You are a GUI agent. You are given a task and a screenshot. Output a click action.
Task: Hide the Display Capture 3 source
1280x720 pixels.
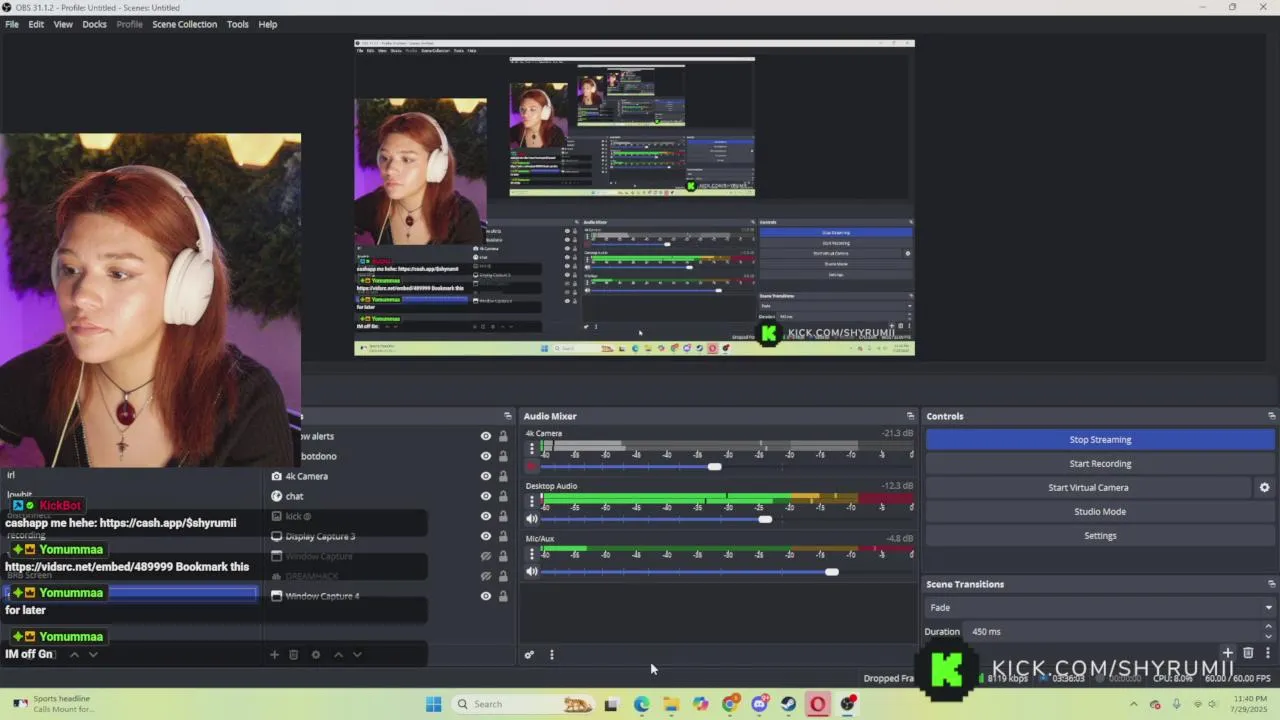point(486,536)
